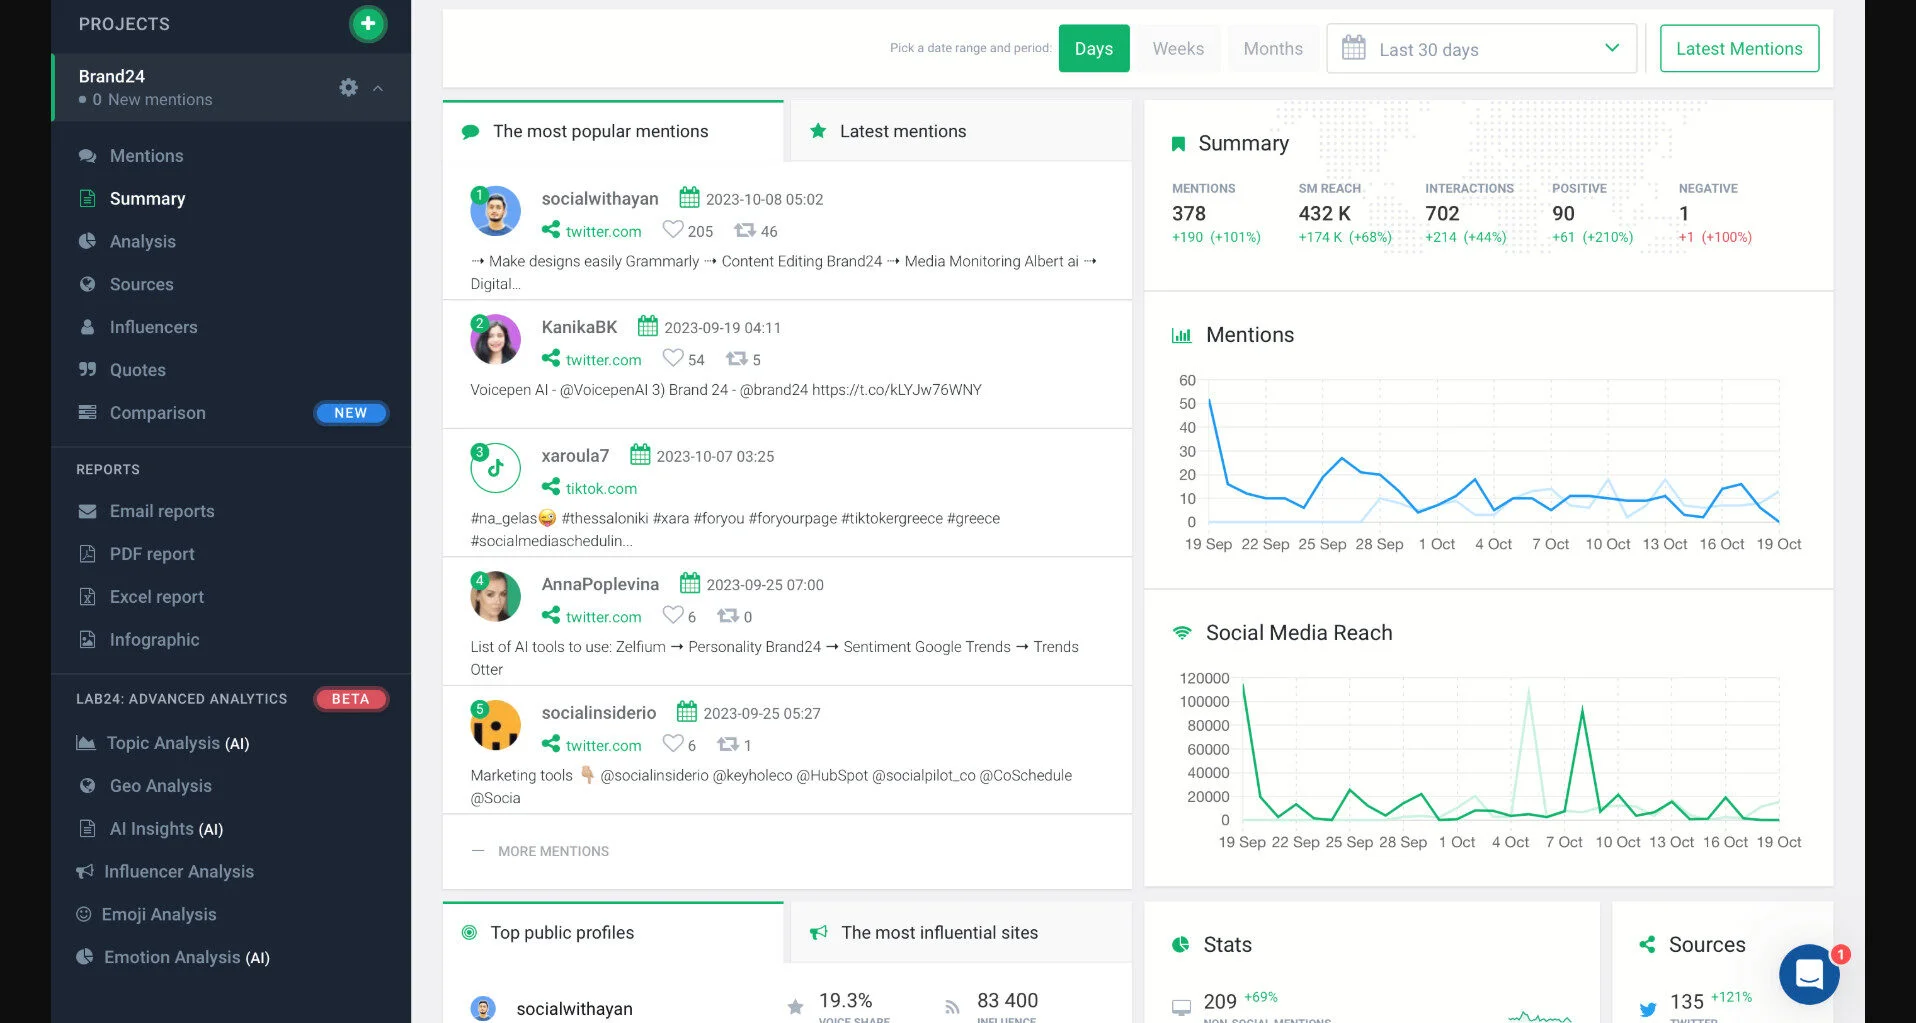Click heart icon with 54 likes
1916x1023 pixels.
point(673,358)
